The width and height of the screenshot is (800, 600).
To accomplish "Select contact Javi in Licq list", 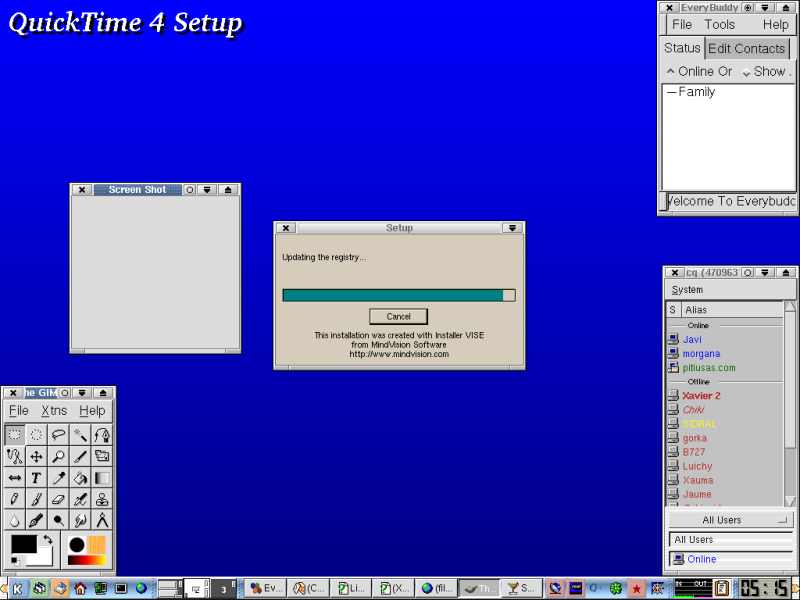I will 692,339.
